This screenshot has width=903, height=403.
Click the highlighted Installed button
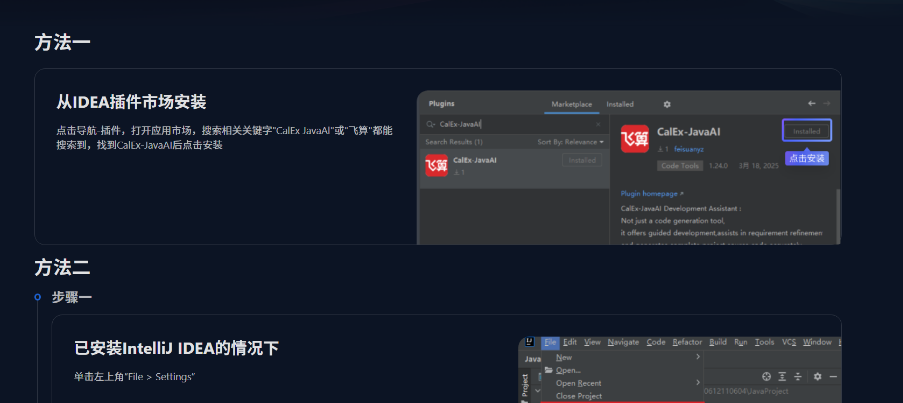click(806, 131)
